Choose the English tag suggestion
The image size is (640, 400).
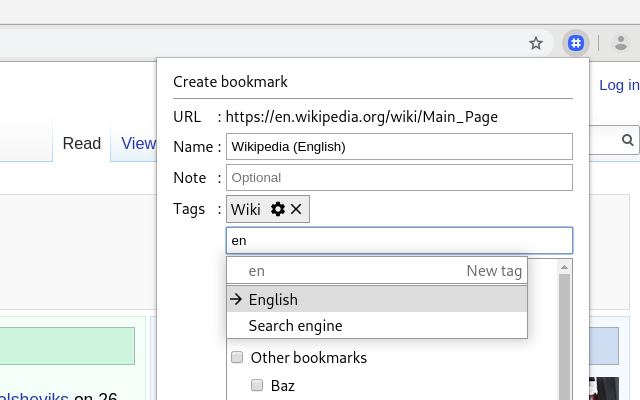[x=273, y=299]
